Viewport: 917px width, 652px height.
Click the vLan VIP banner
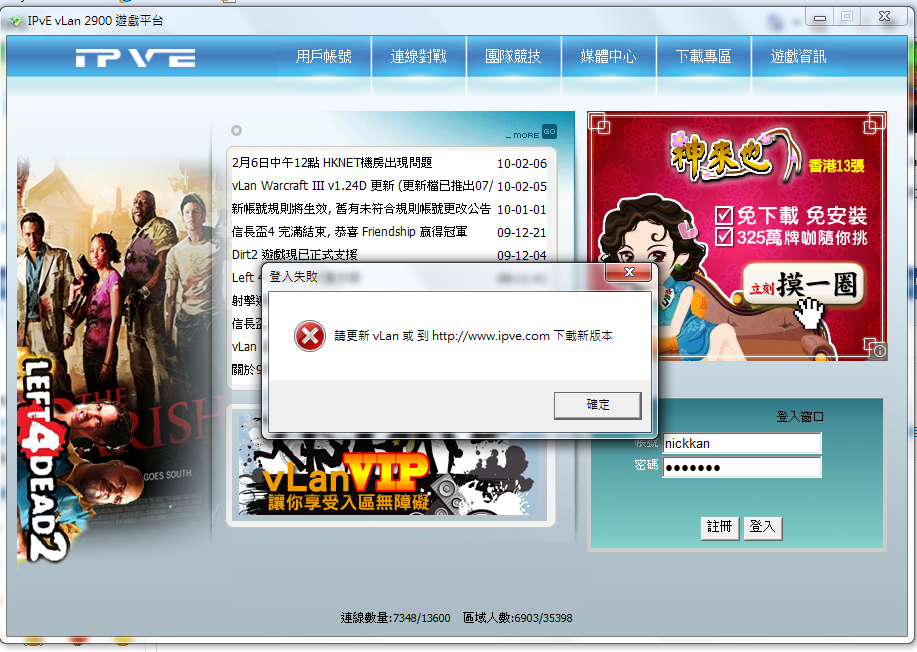pyautogui.click(x=390, y=477)
